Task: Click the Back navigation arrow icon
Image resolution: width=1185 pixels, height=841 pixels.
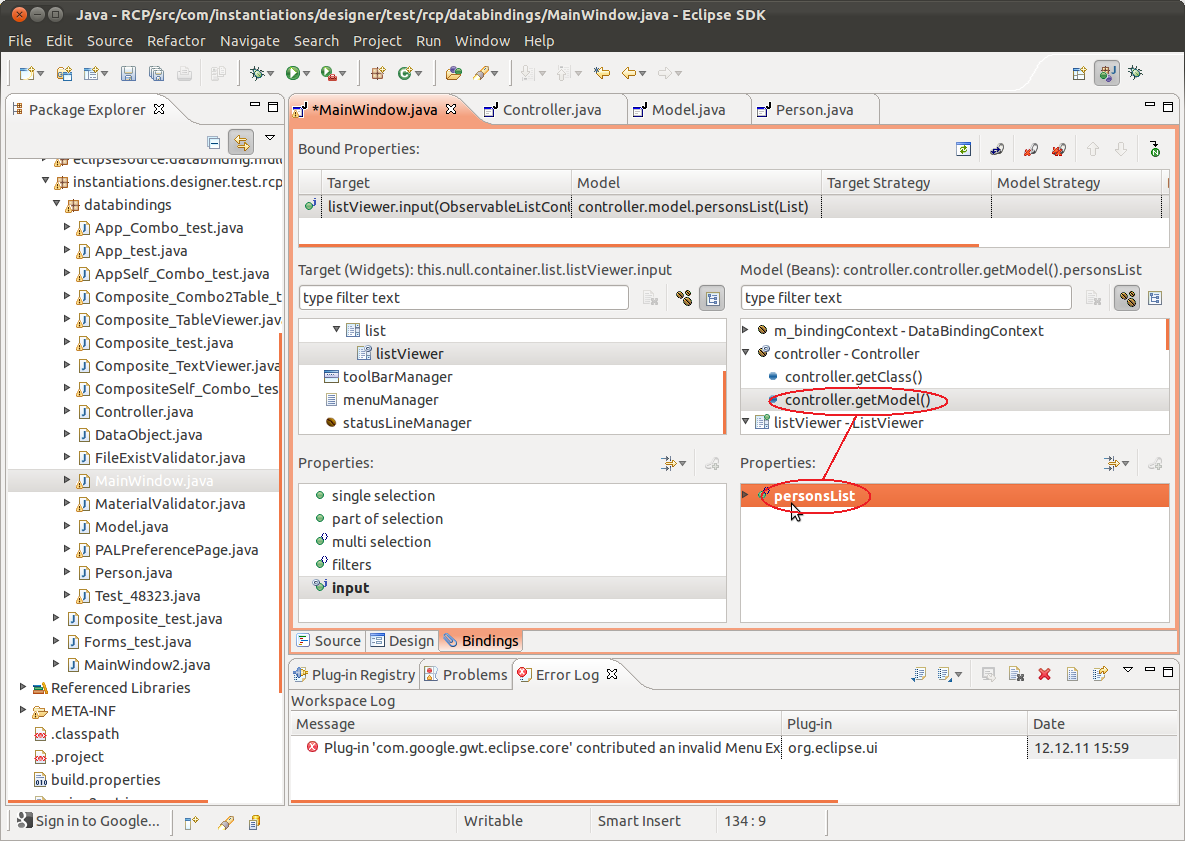Action: (x=629, y=73)
